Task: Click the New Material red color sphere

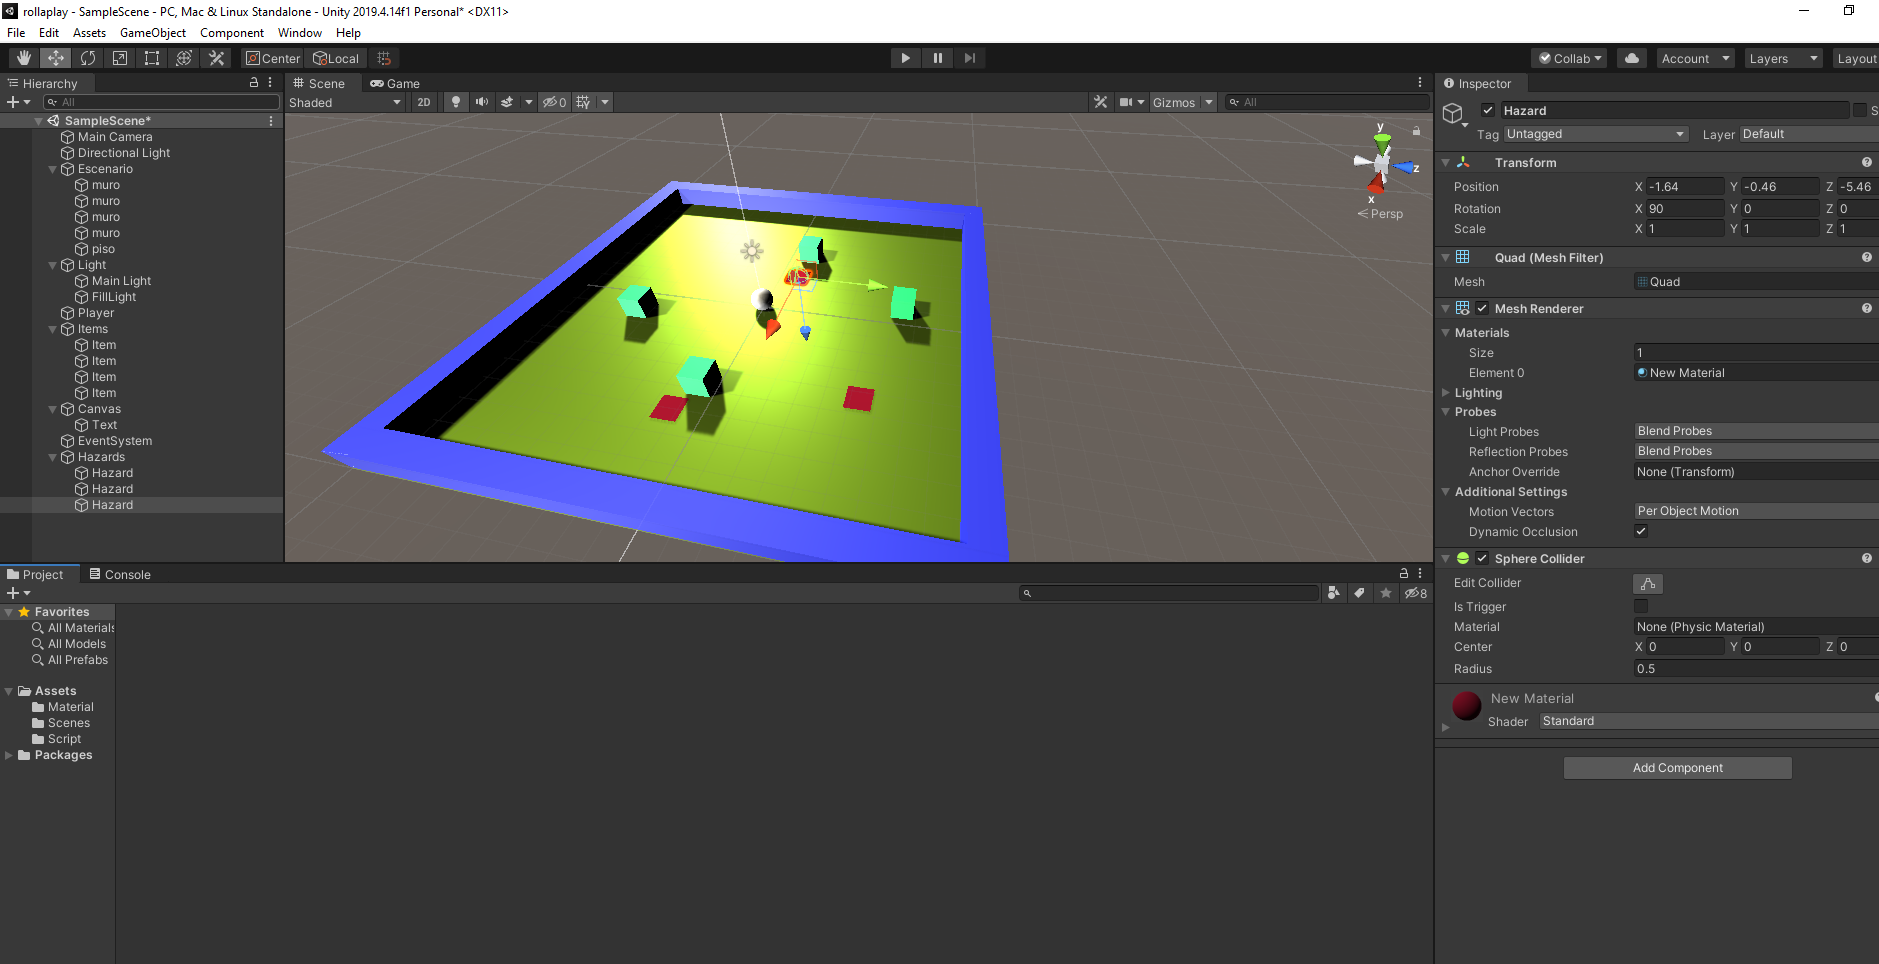Action: [x=1465, y=705]
